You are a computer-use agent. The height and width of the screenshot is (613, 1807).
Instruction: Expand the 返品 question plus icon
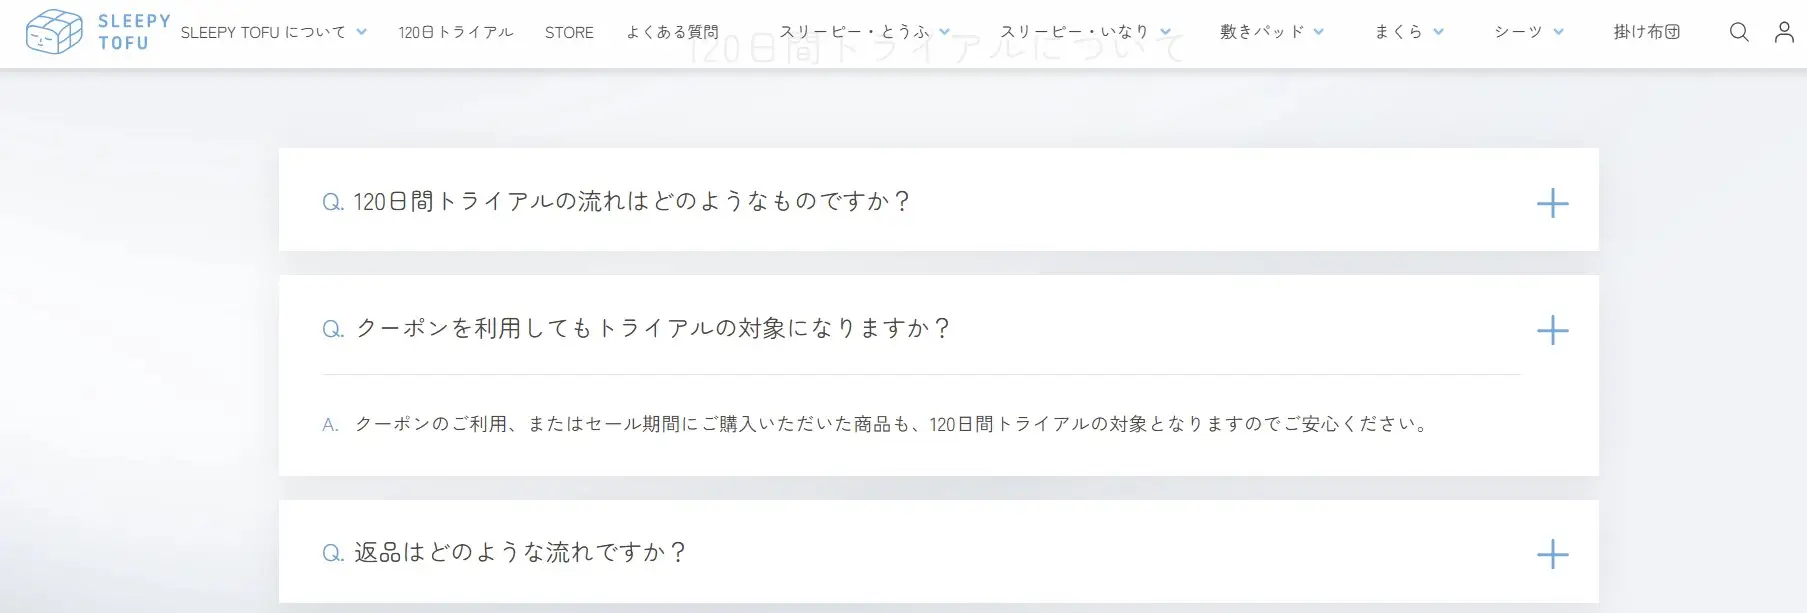click(x=1552, y=554)
